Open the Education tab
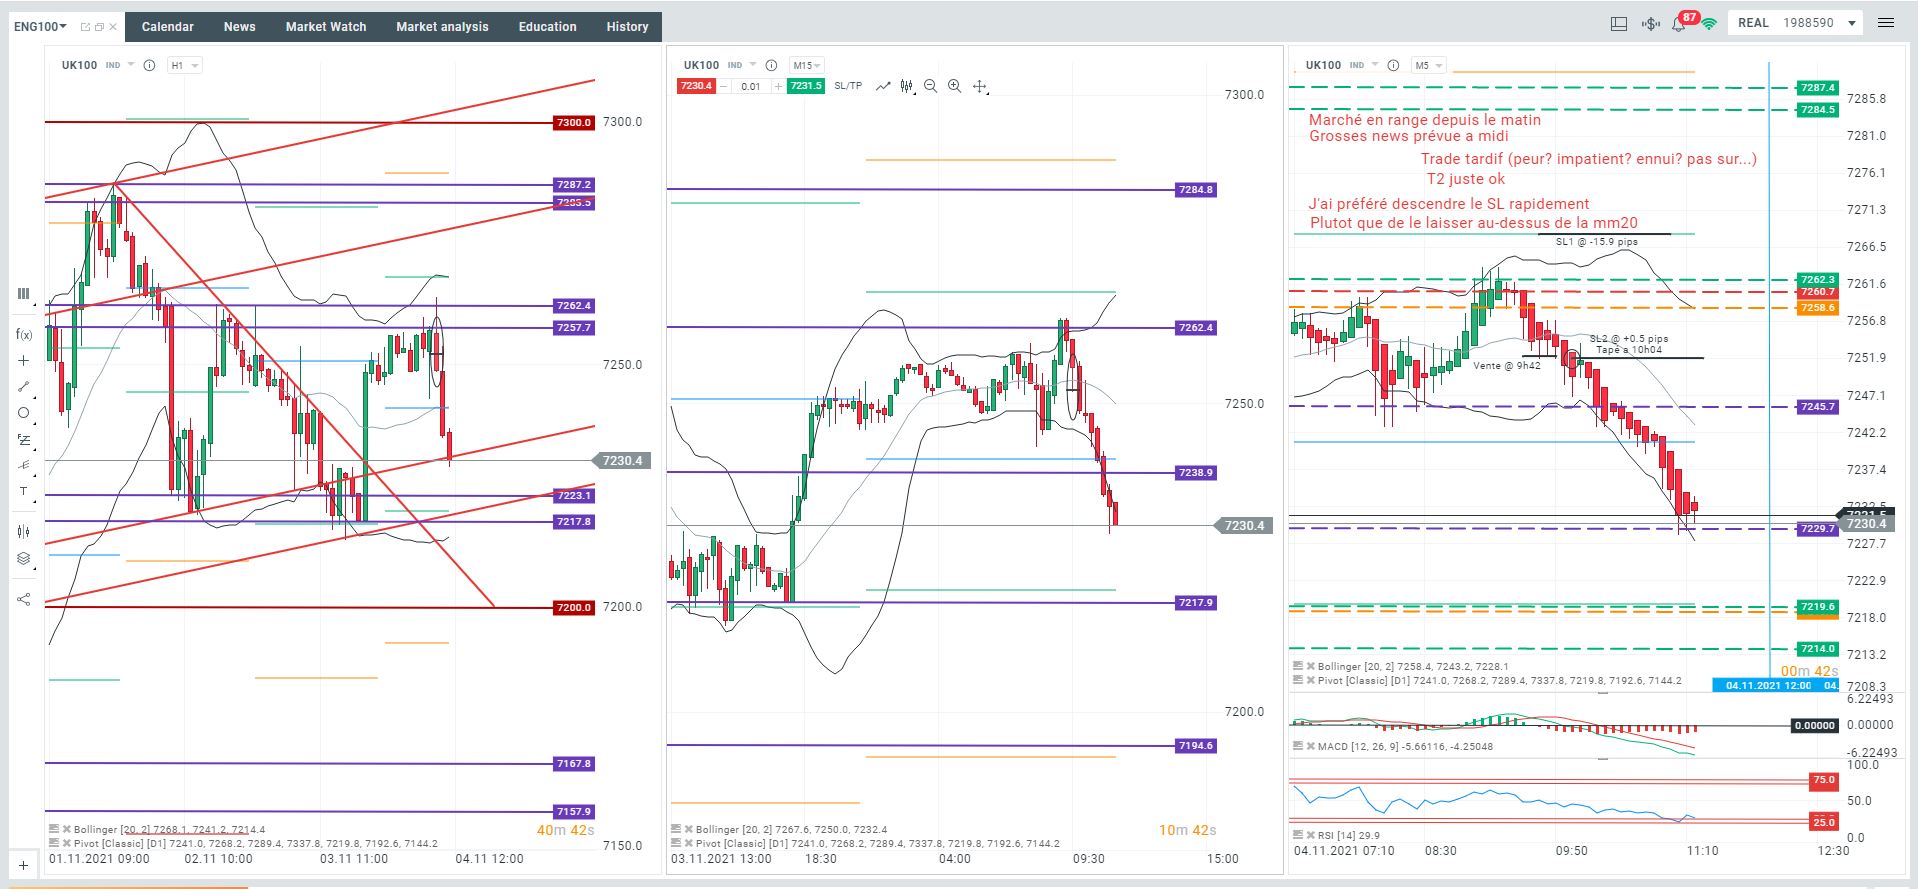This screenshot has width=1918, height=889. click(x=547, y=27)
